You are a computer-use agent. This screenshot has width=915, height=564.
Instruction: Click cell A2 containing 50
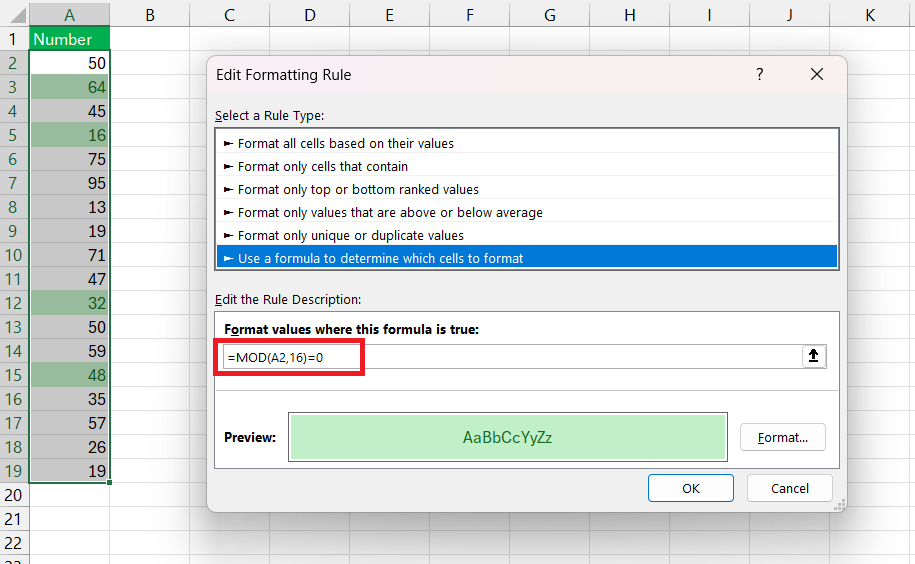coord(69,63)
